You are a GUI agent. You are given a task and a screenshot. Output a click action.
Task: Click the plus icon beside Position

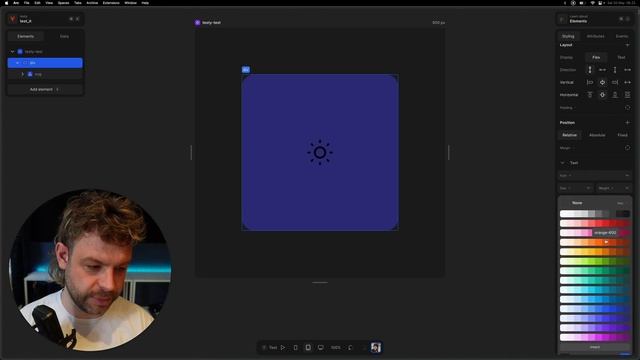pos(627,122)
